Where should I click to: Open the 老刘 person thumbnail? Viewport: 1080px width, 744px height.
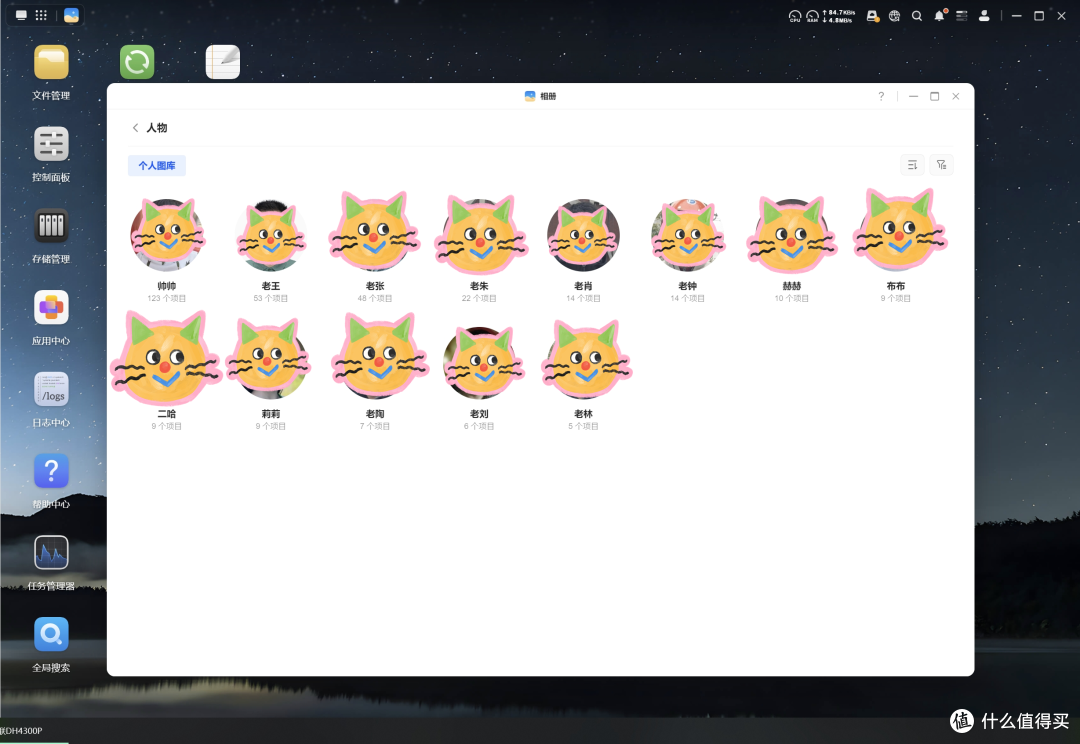[481, 362]
